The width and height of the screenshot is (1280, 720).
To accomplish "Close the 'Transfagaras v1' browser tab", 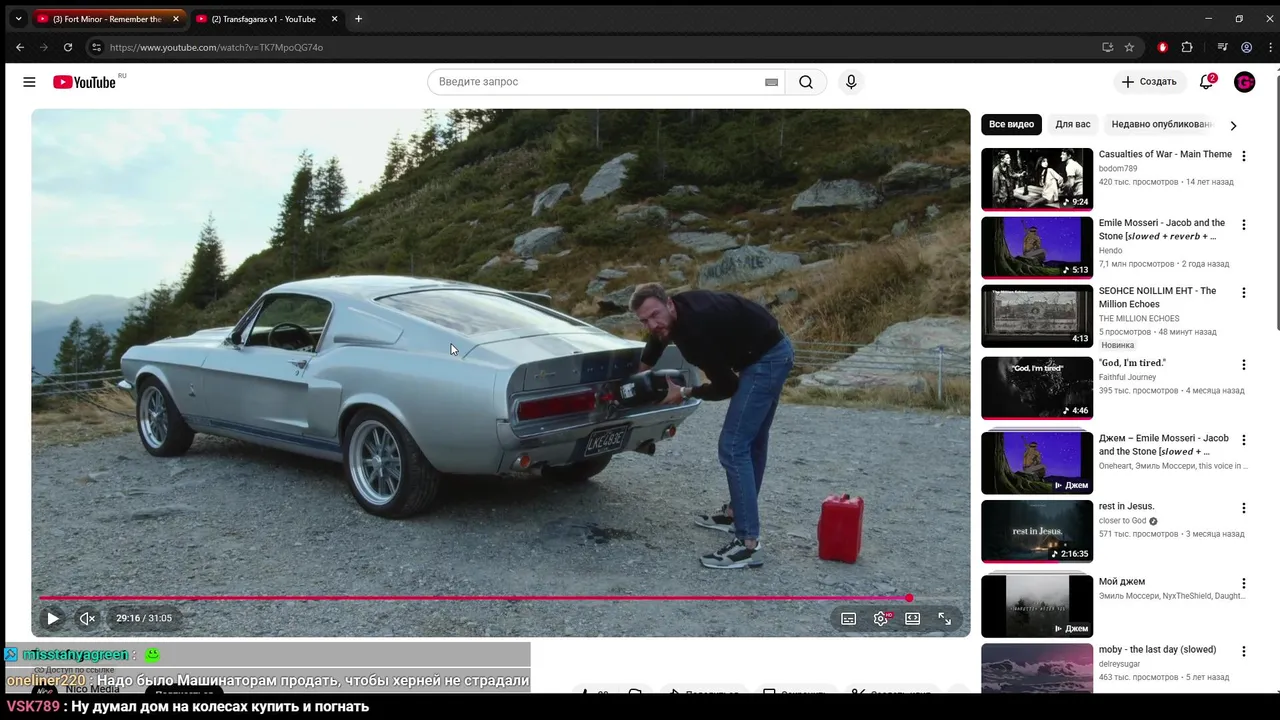I will pos(334,19).
